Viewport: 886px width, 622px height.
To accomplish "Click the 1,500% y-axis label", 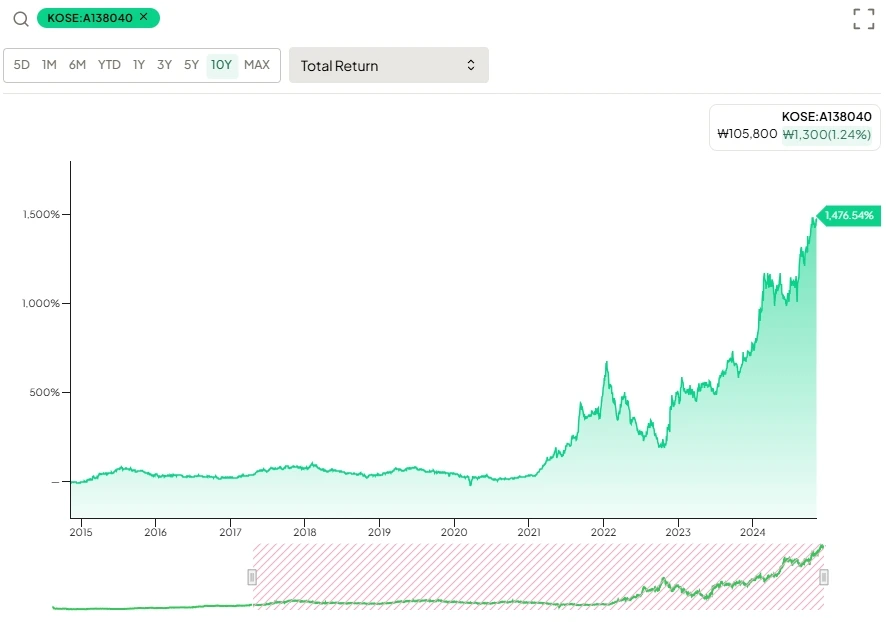I will pyautogui.click(x=41, y=215).
